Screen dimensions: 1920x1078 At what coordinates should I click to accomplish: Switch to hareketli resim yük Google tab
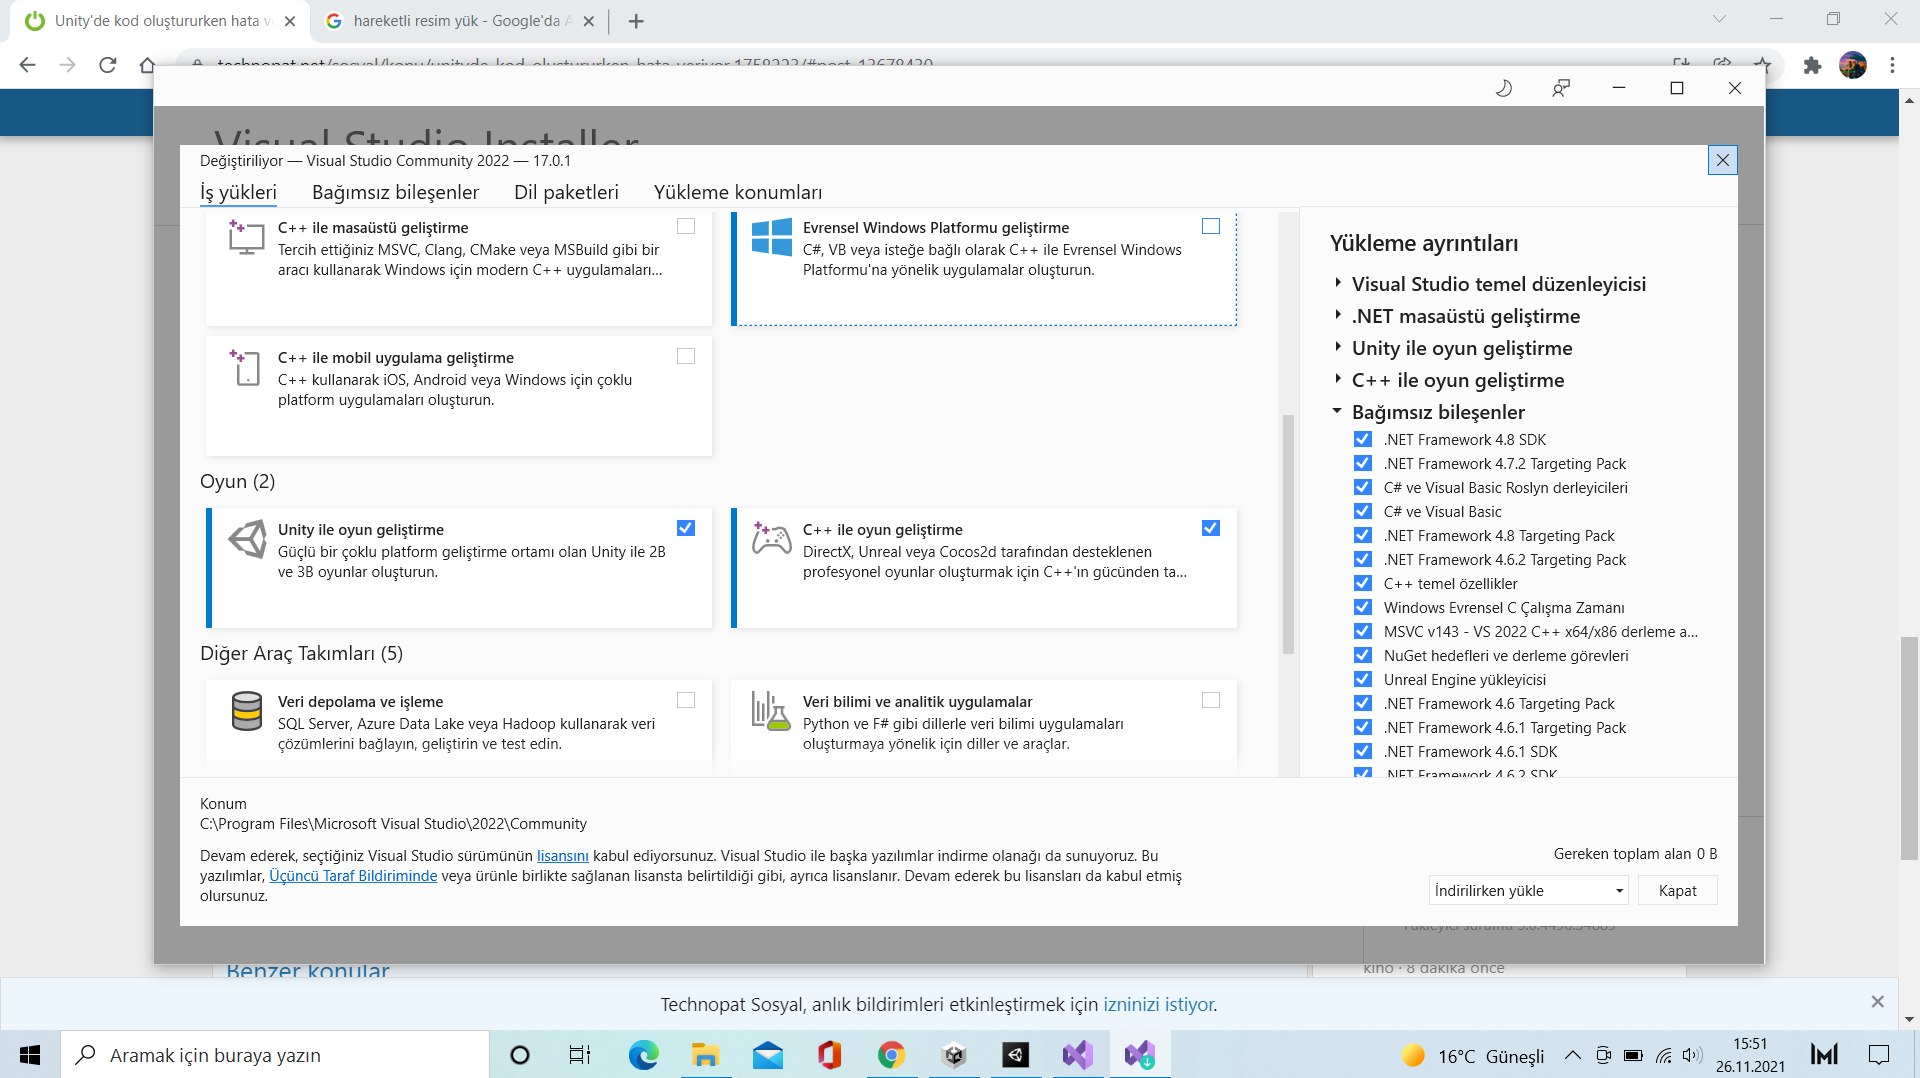[460, 21]
